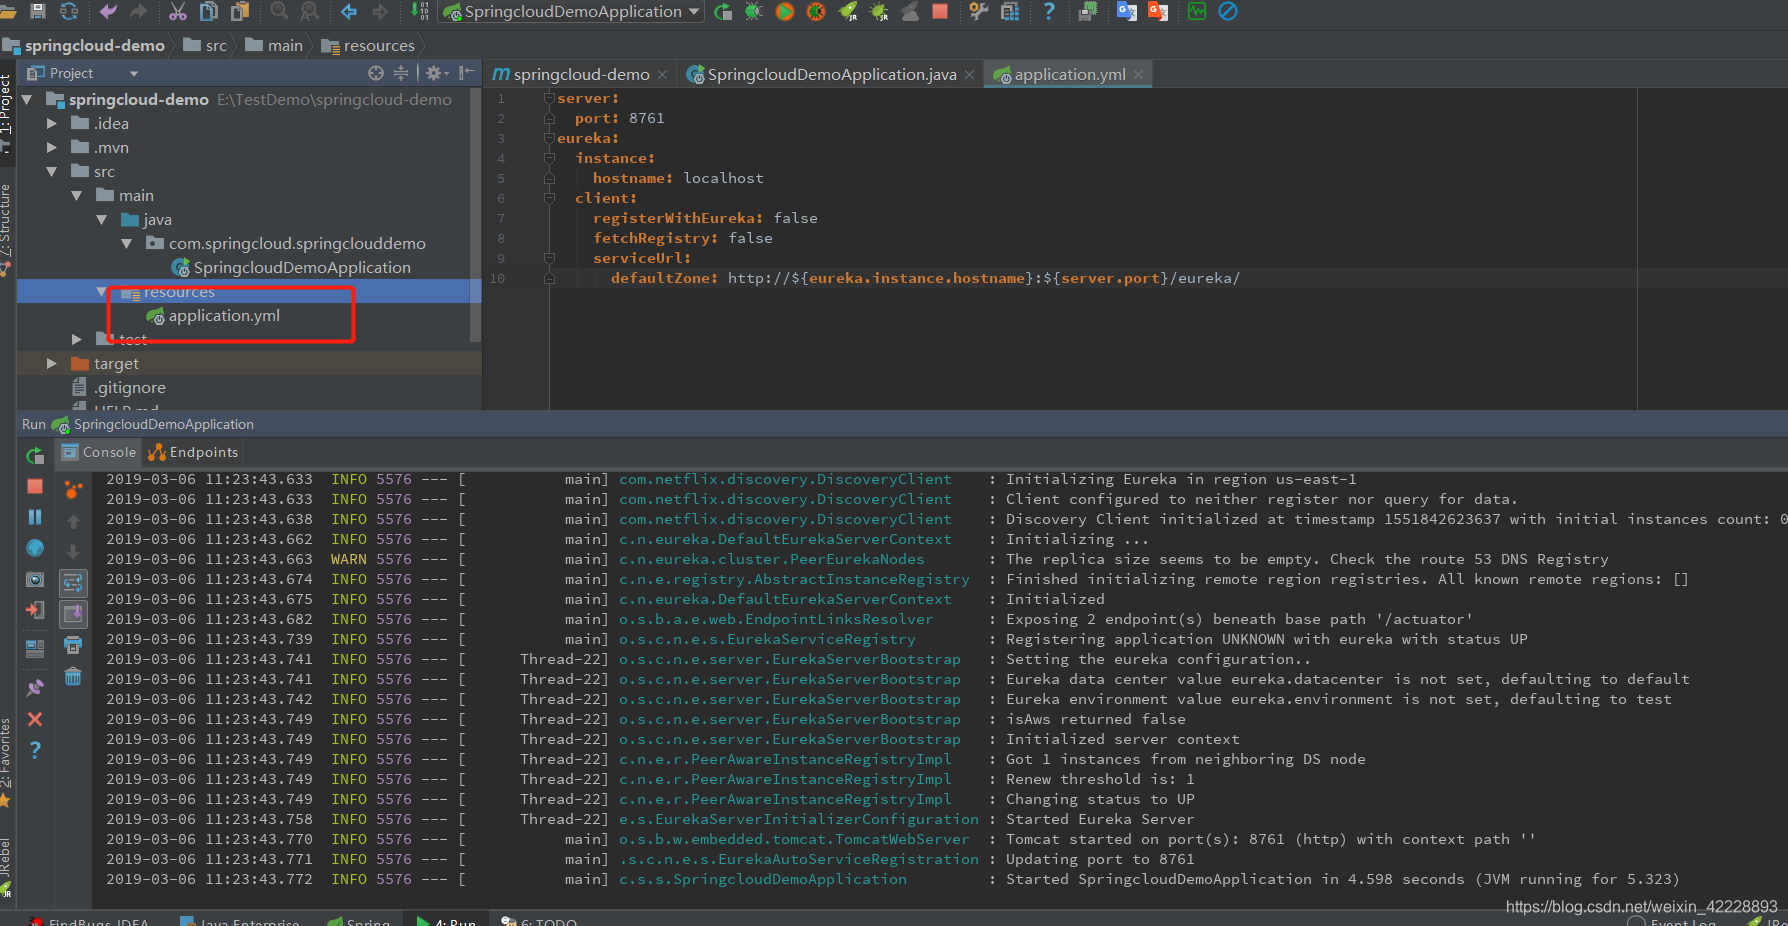
Task: Close Run tab with the red X
Action: (35, 719)
